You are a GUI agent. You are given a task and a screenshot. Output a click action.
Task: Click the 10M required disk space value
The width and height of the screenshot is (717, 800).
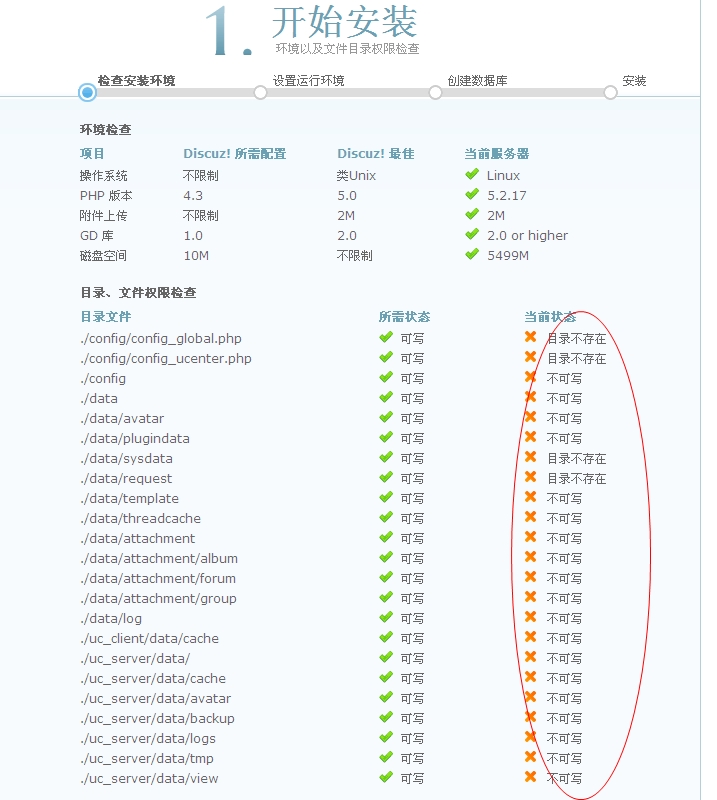tap(196, 256)
